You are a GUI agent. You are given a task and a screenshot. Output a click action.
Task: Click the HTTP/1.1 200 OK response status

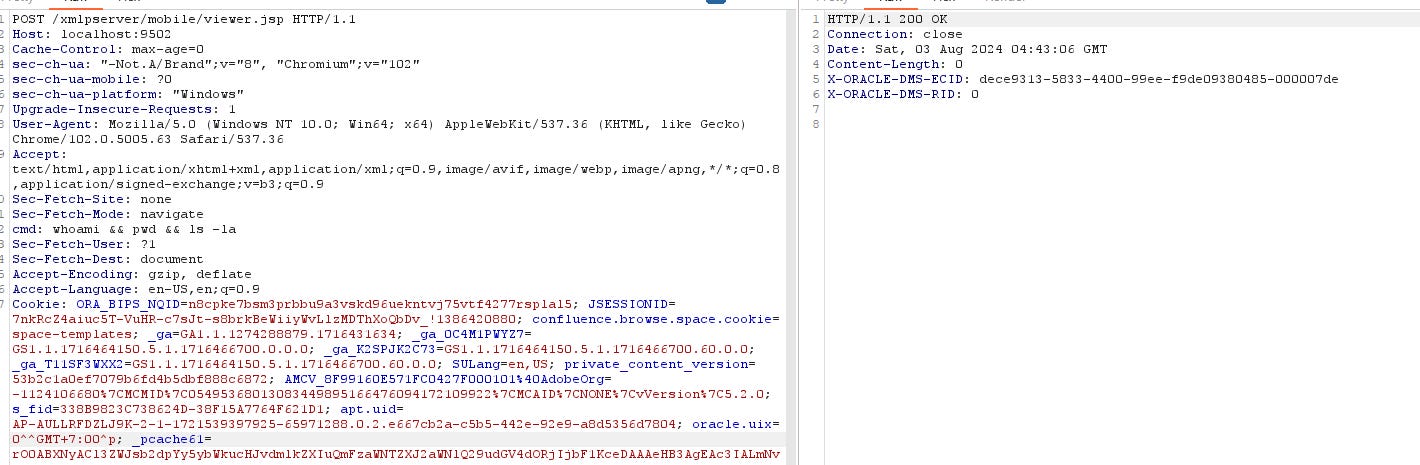[887, 19]
